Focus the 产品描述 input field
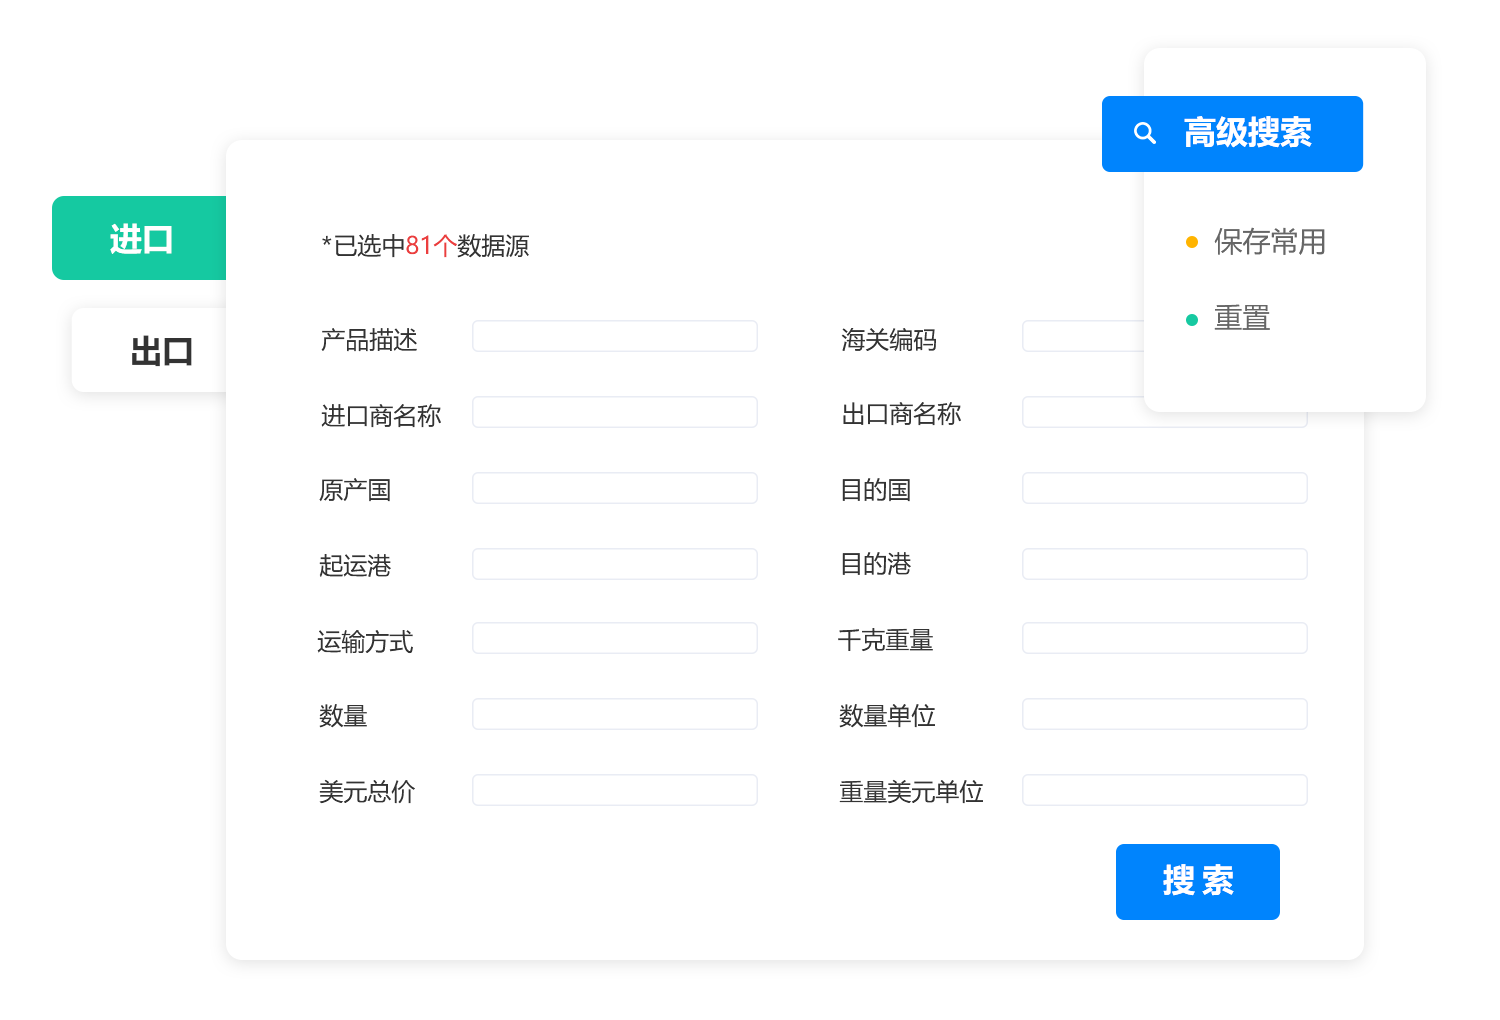 614,337
